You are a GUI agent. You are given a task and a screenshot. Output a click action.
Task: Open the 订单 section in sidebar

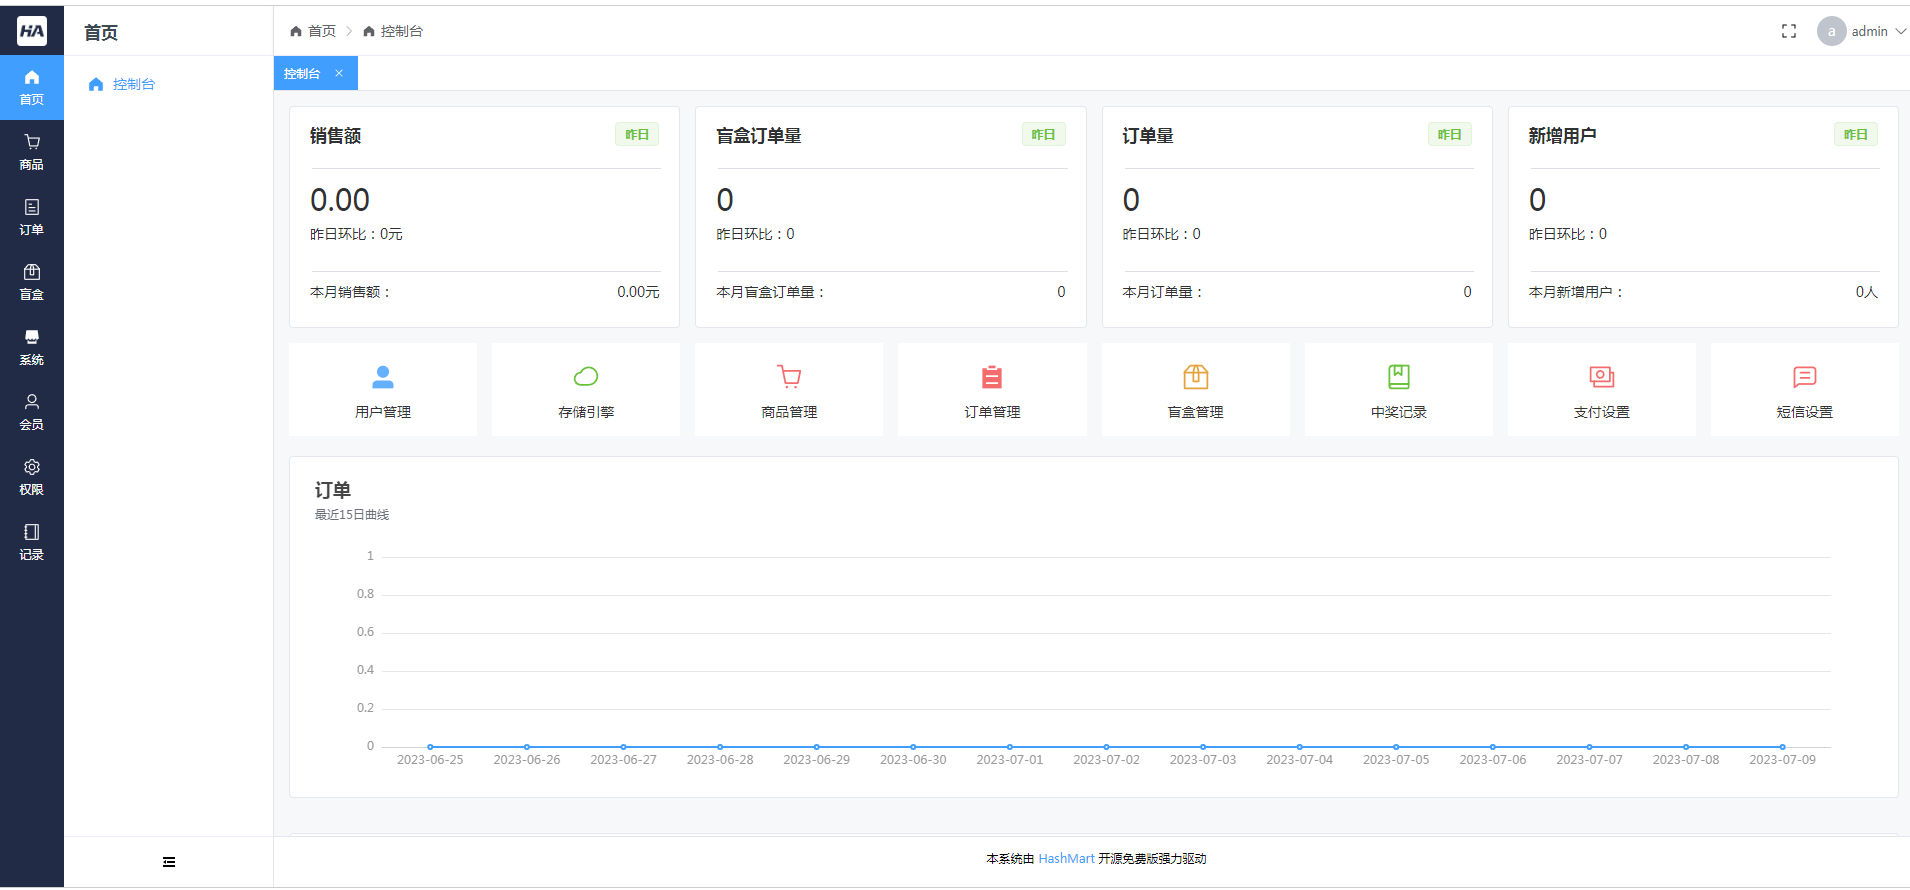pyautogui.click(x=31, y=217)
